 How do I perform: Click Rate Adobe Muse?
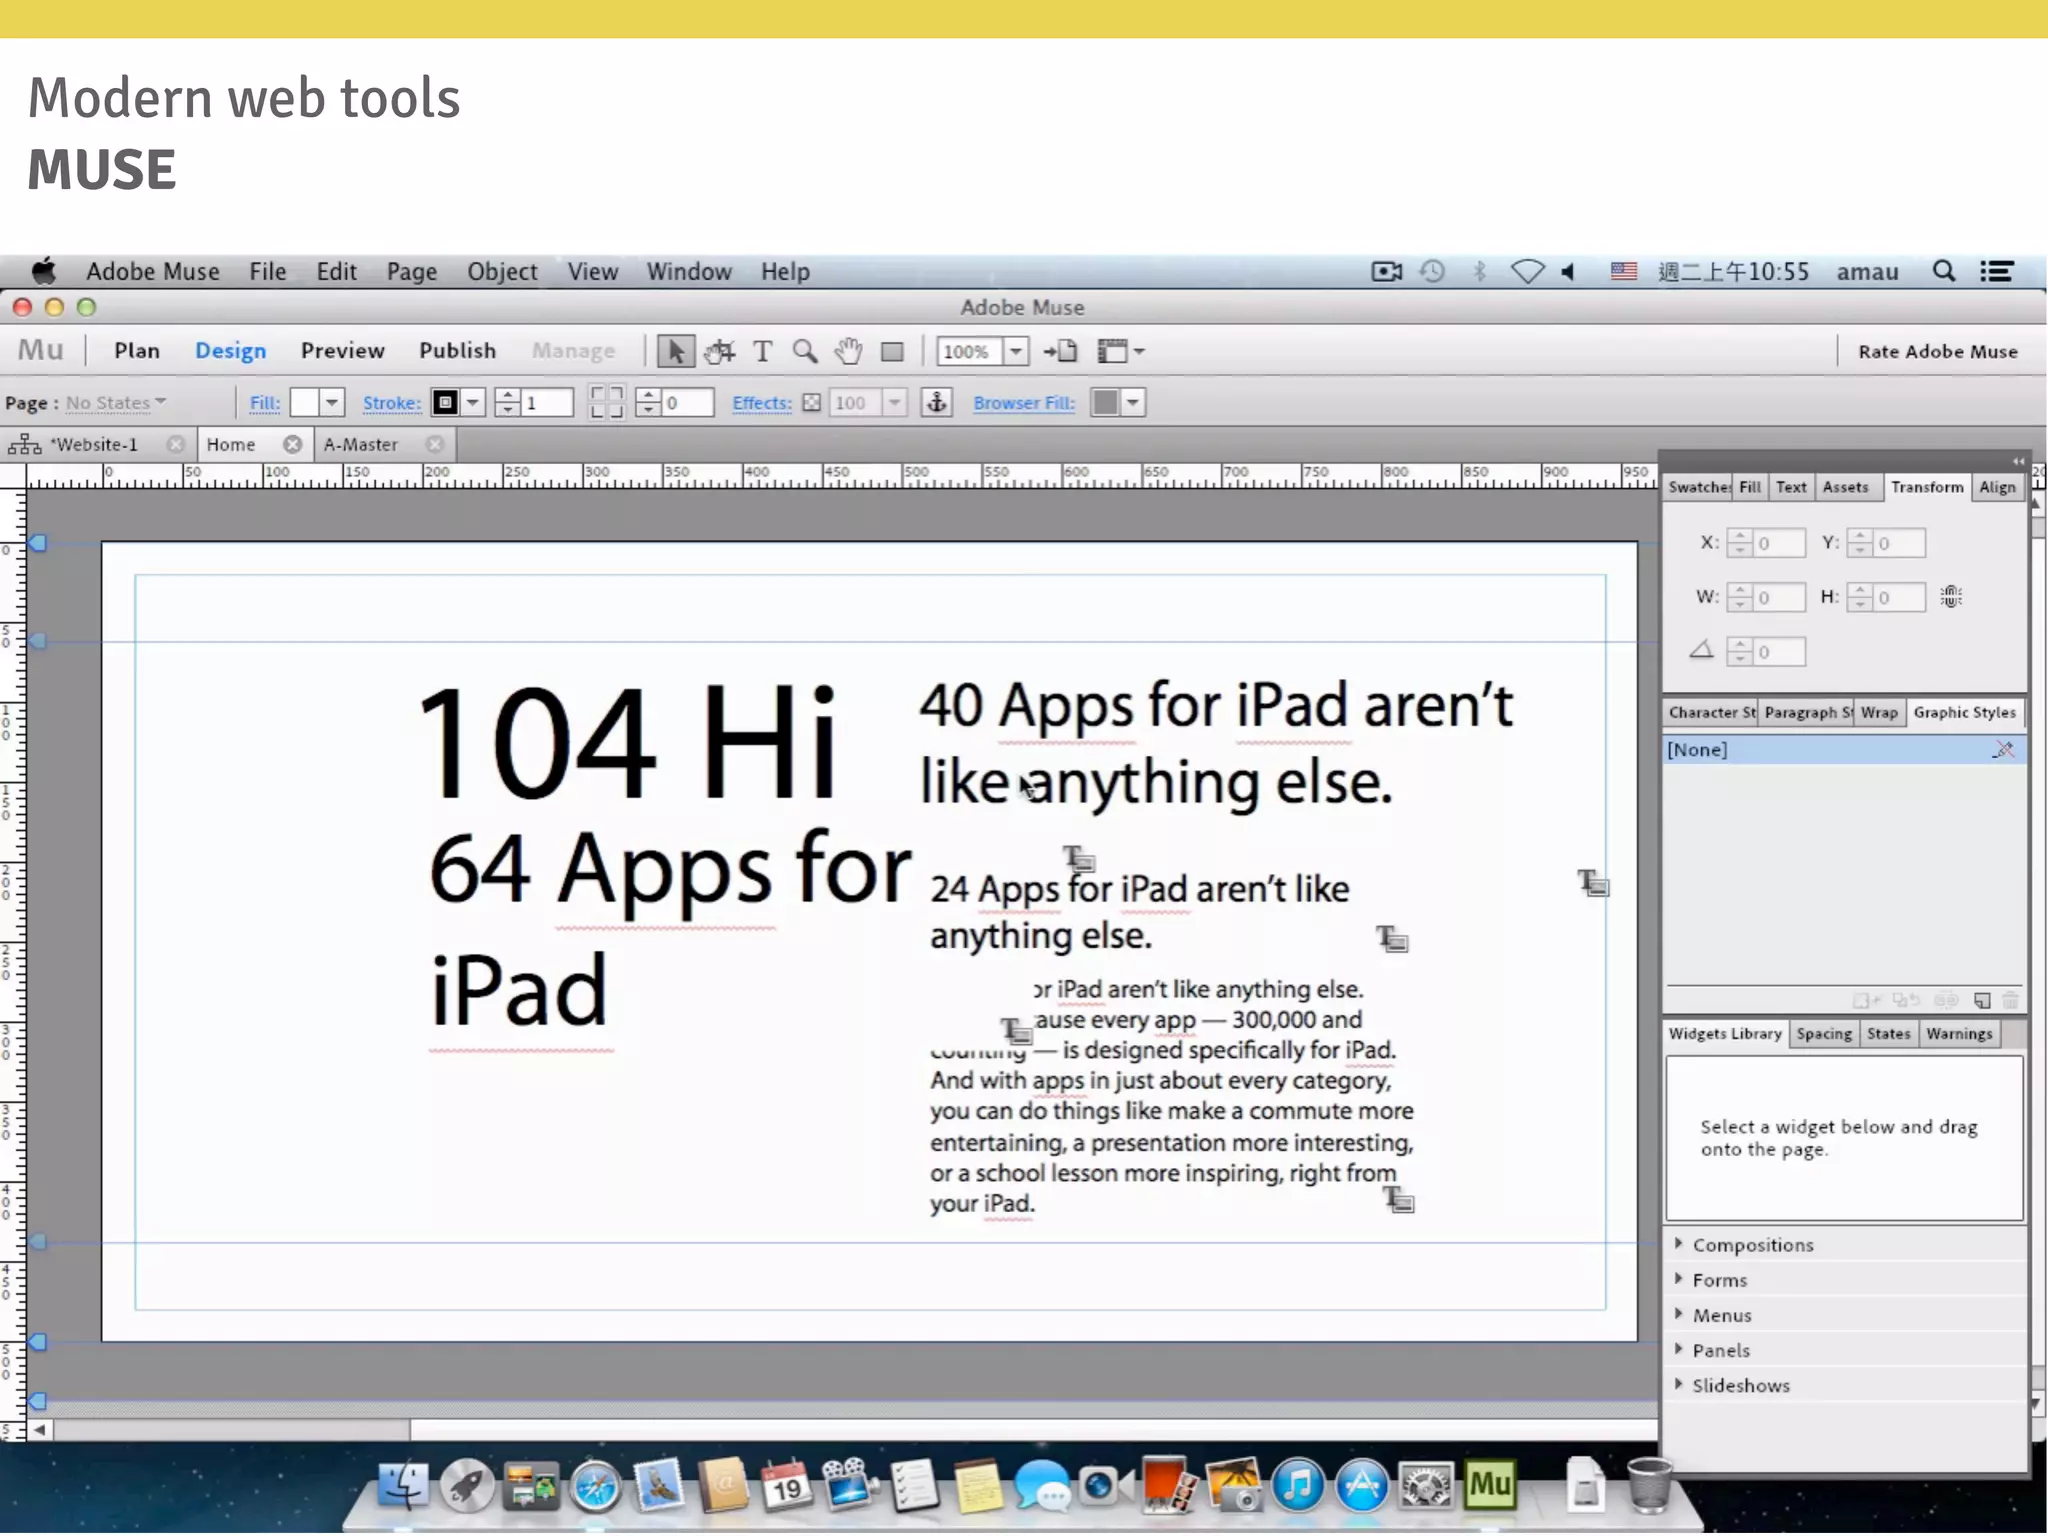1938,351
